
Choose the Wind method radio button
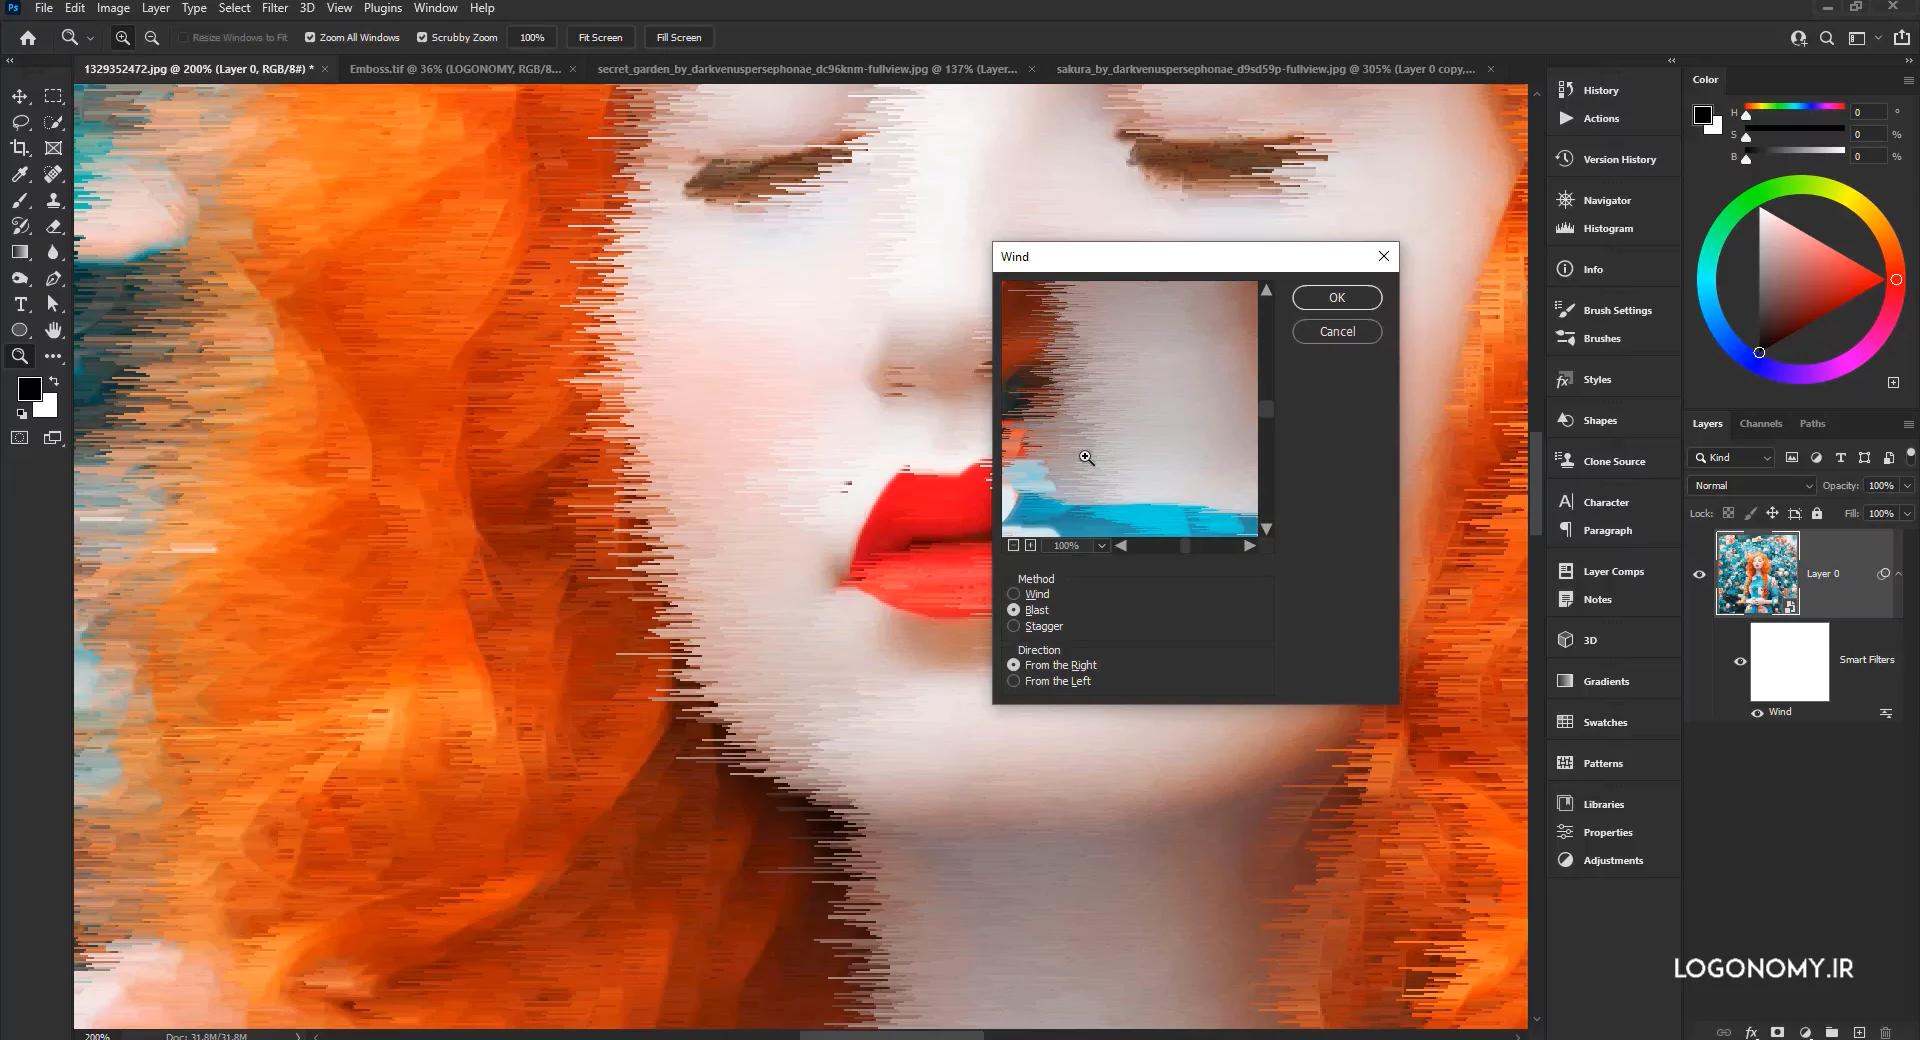[x=1014, y=594]
